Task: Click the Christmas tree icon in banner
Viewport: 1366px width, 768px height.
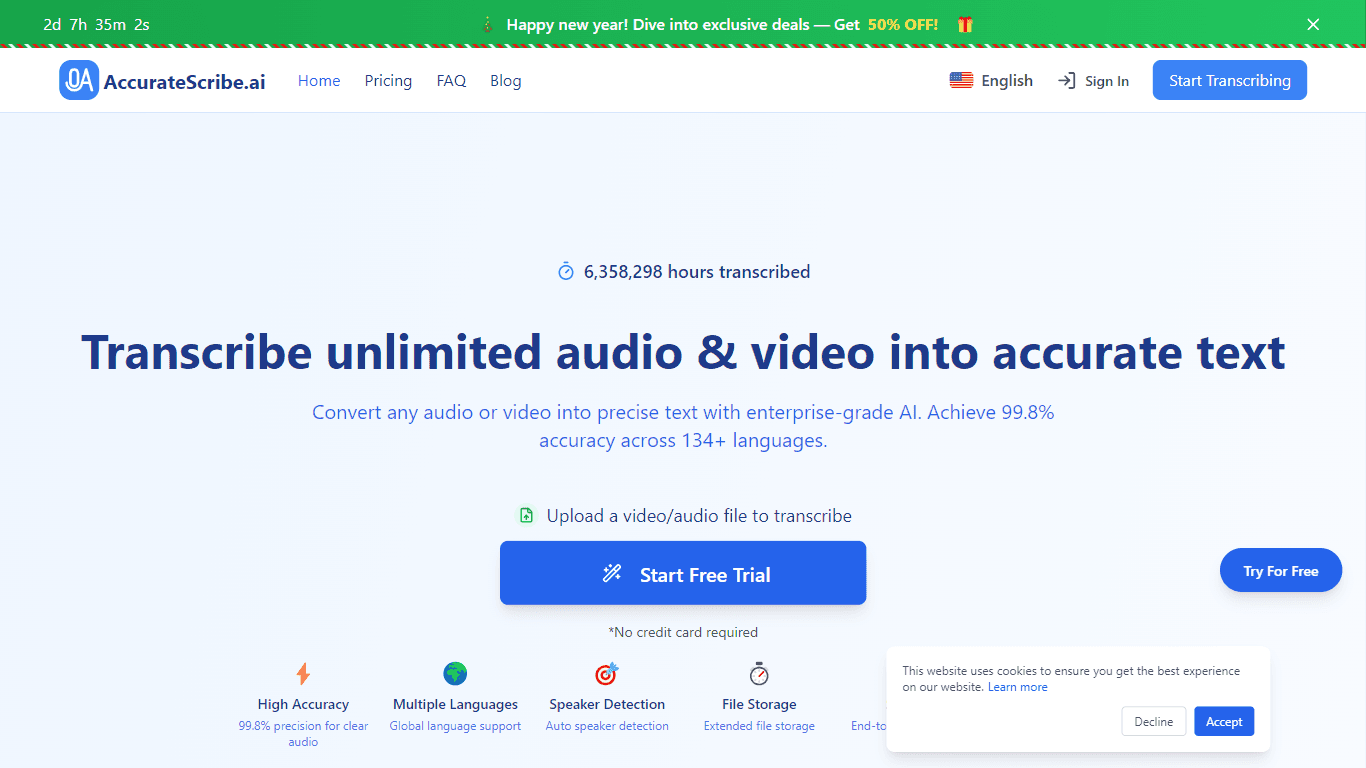Action: click(487, 24)
